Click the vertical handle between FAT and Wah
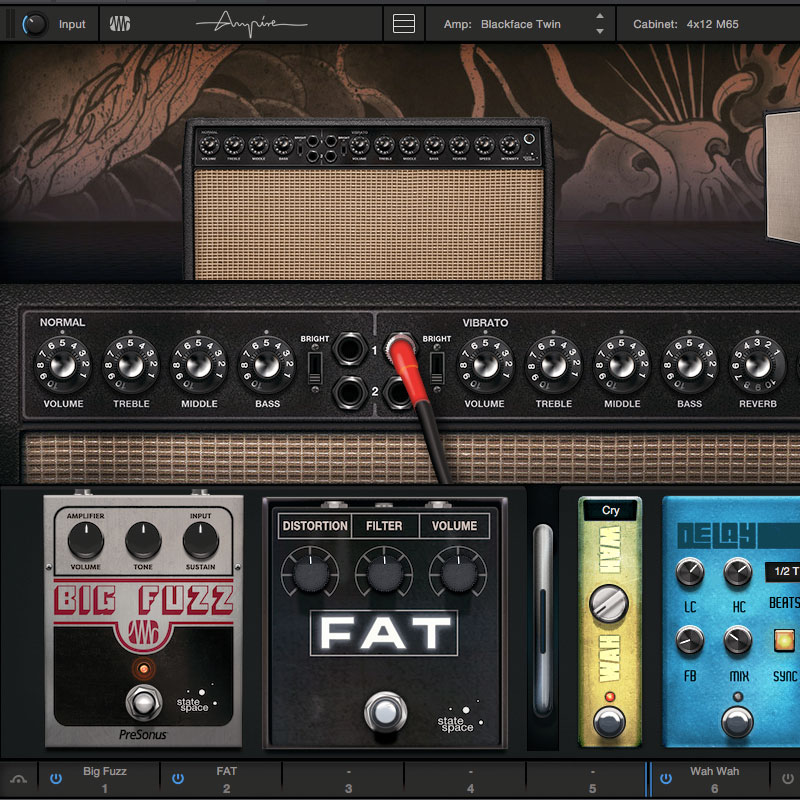 coord(543,620)
